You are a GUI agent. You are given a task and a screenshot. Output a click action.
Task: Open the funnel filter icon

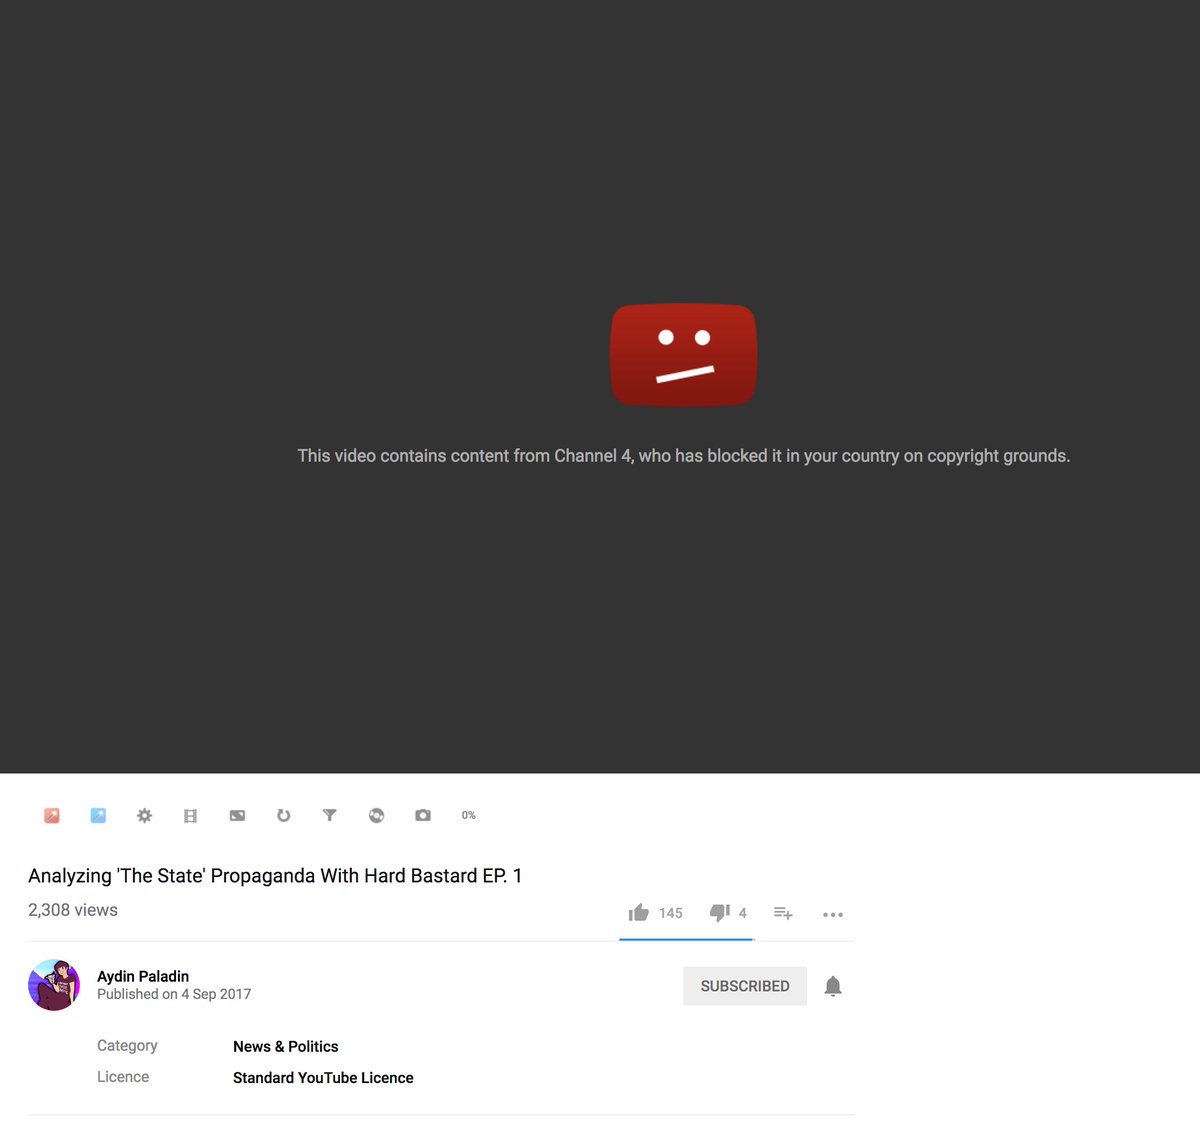click(x=330, y=815)
